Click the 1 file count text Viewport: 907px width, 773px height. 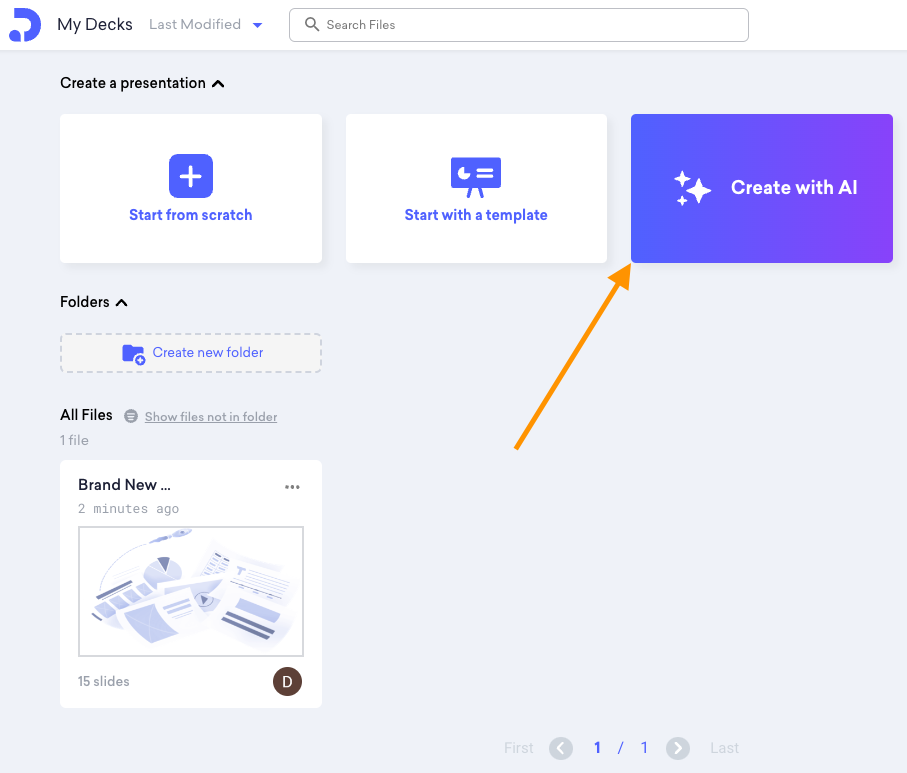(x=75, y=440)
